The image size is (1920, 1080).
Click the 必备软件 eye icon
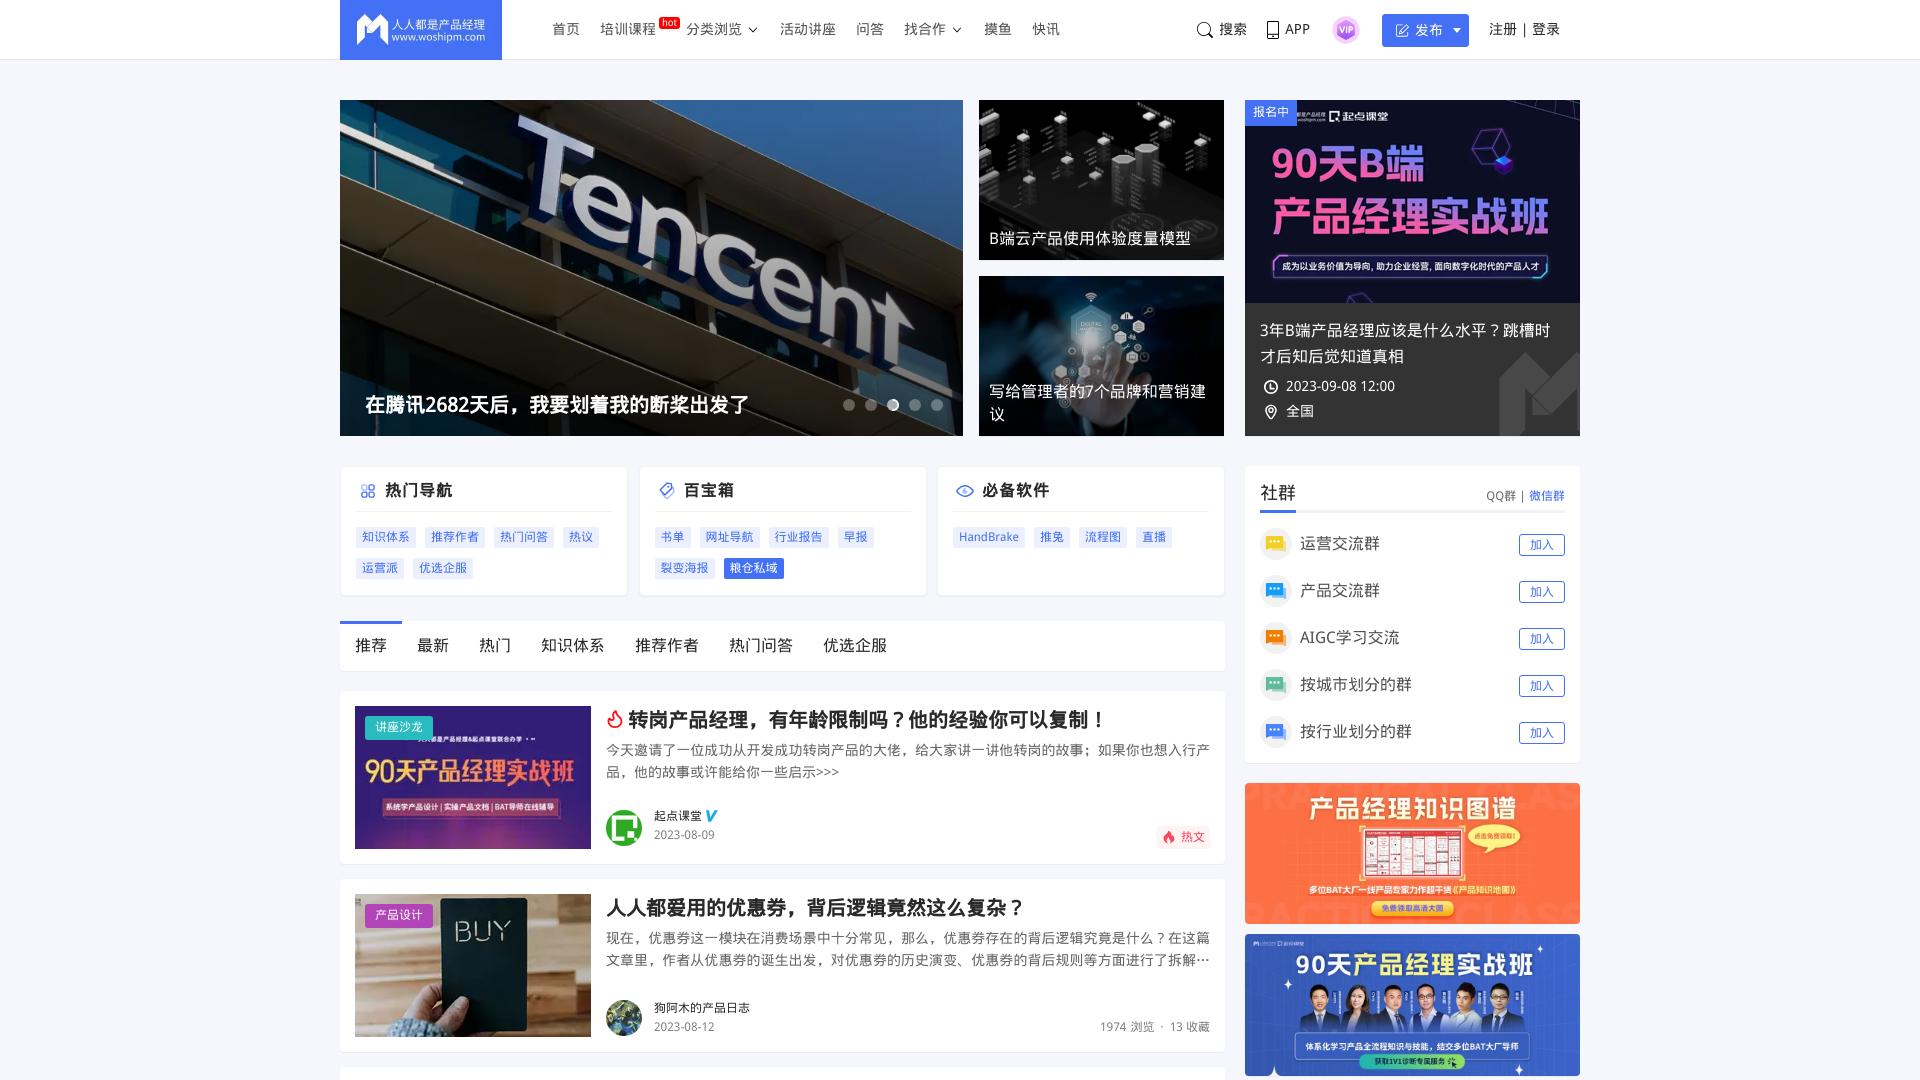[x=965, y=491]
